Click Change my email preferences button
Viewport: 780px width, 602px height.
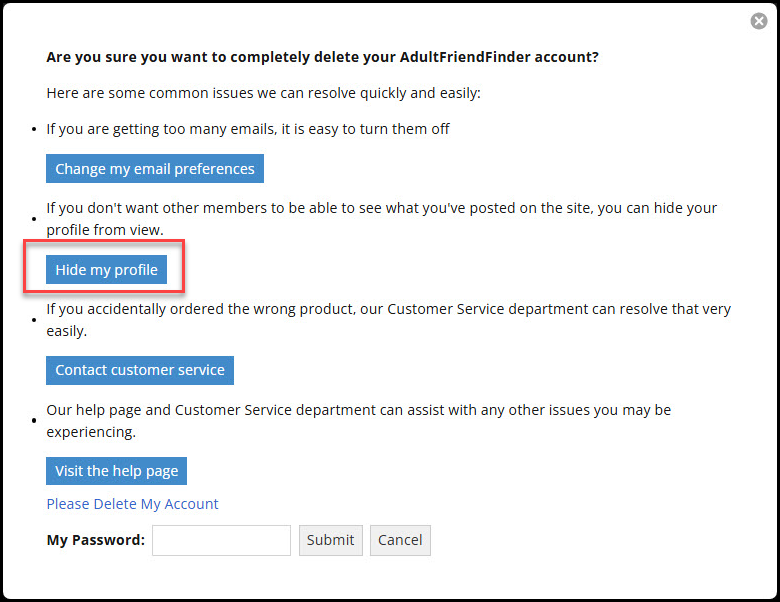155,169
